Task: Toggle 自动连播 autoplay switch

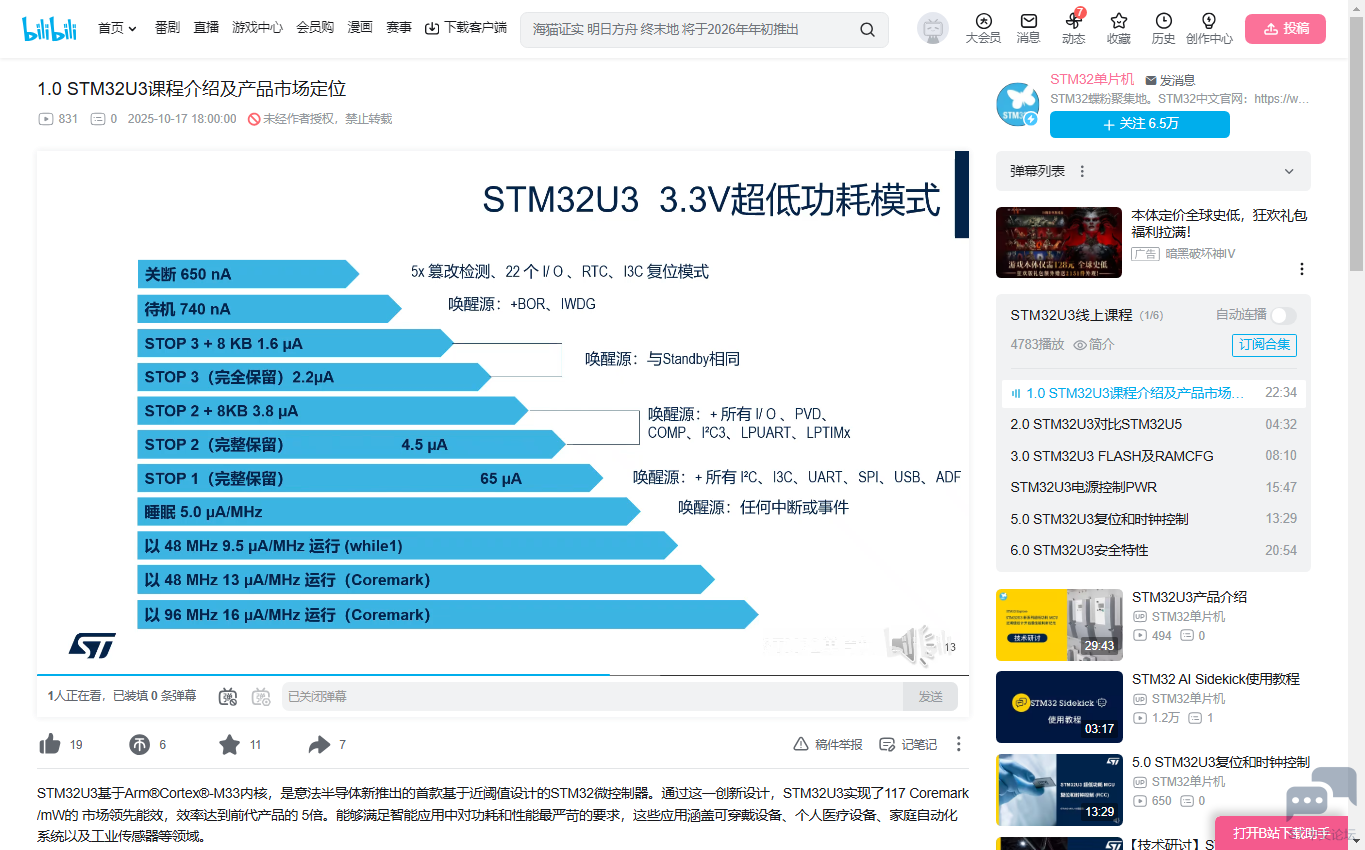Action: 1283,315
